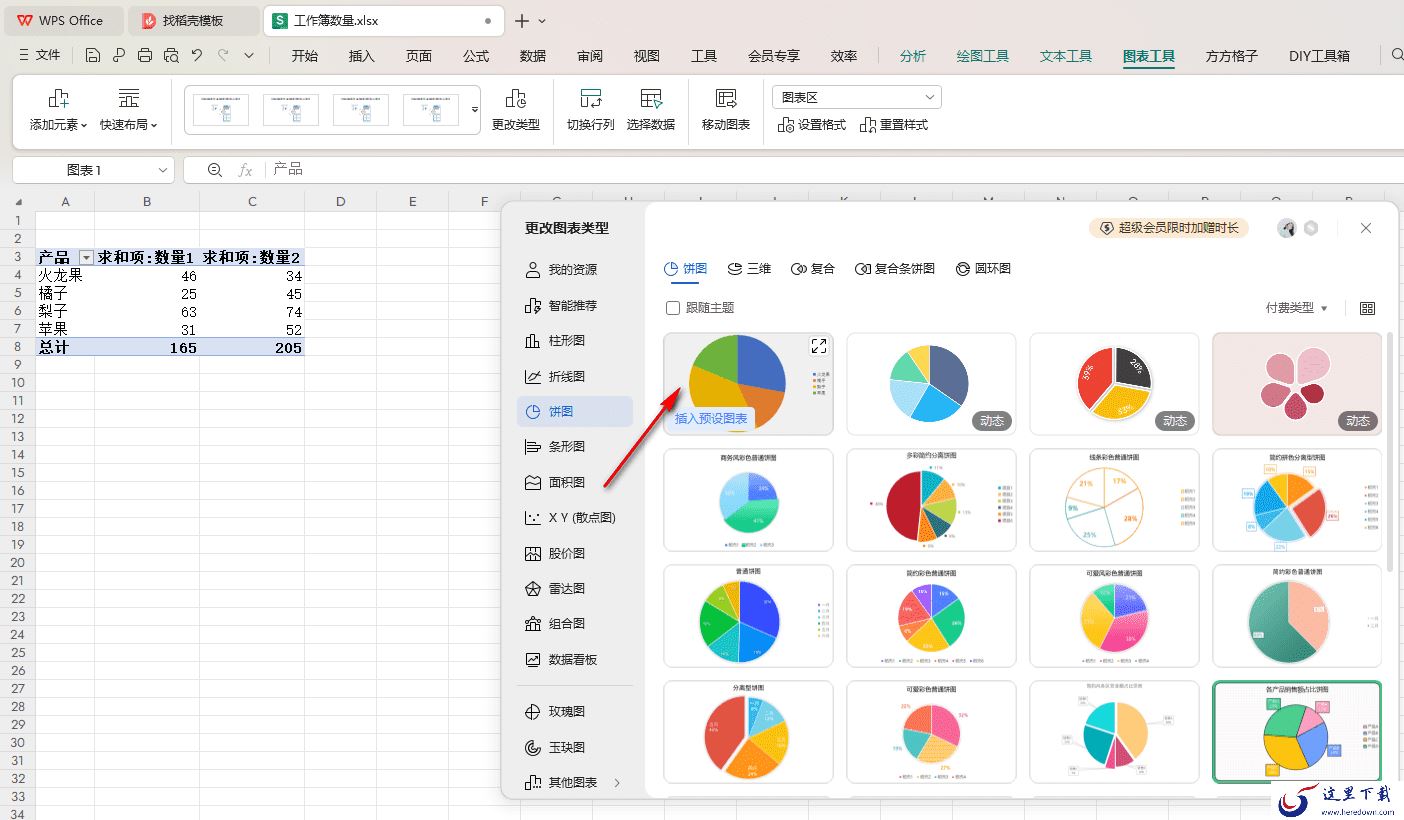
Task: Open the 方方格子 ribbon tab
Action: point(1232,56)
